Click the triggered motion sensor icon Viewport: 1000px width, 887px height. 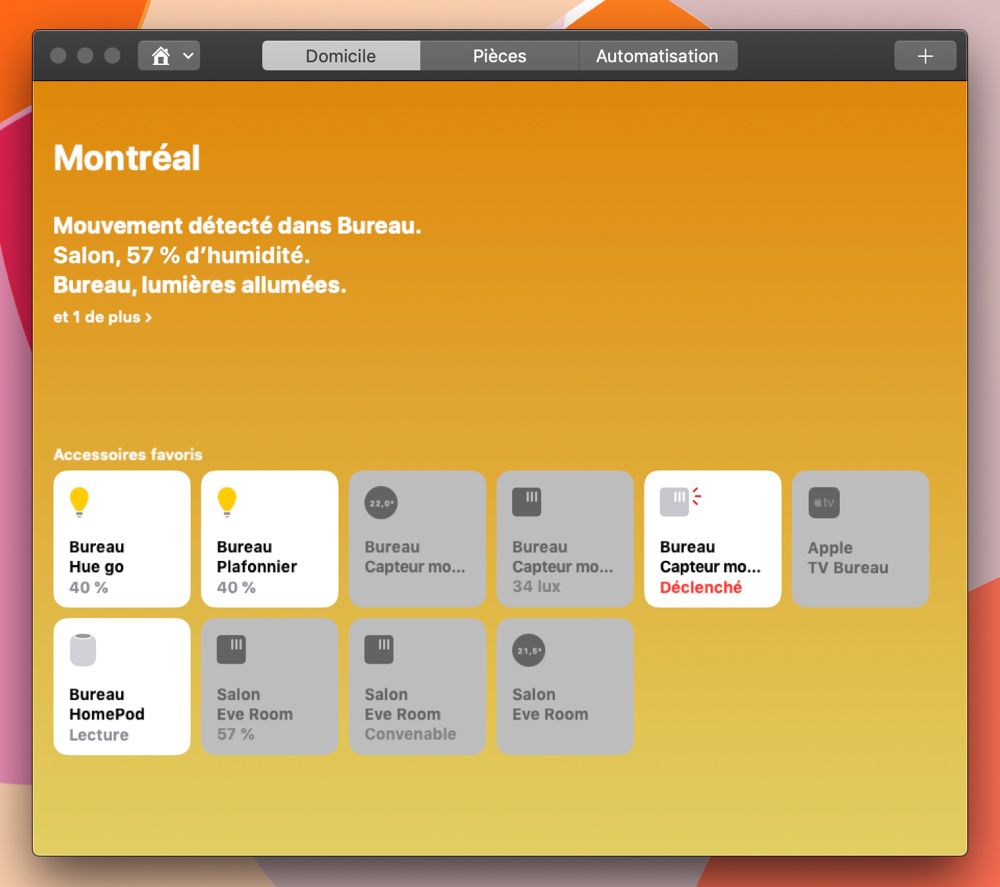point(680,501)
